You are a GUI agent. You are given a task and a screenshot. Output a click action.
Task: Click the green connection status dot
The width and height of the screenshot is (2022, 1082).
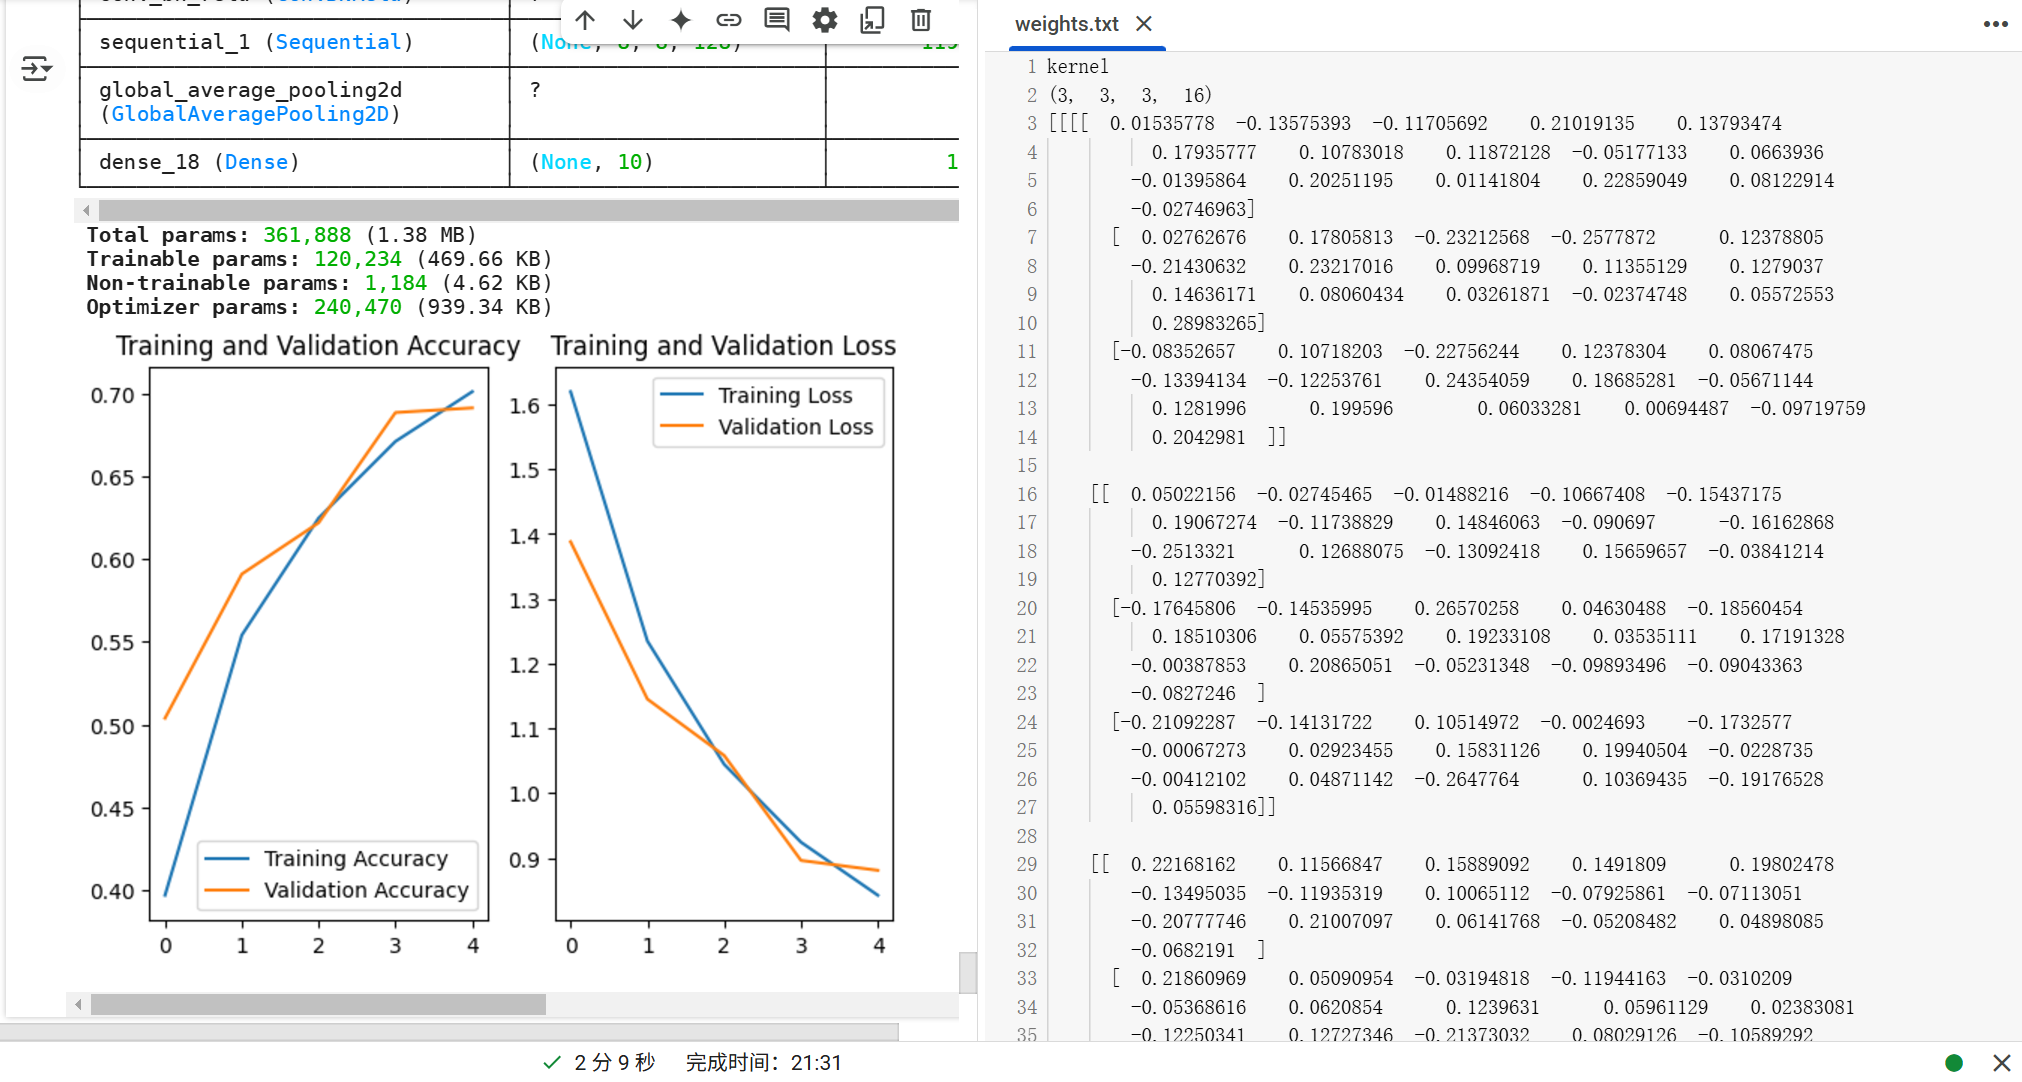[1954, 1063]
